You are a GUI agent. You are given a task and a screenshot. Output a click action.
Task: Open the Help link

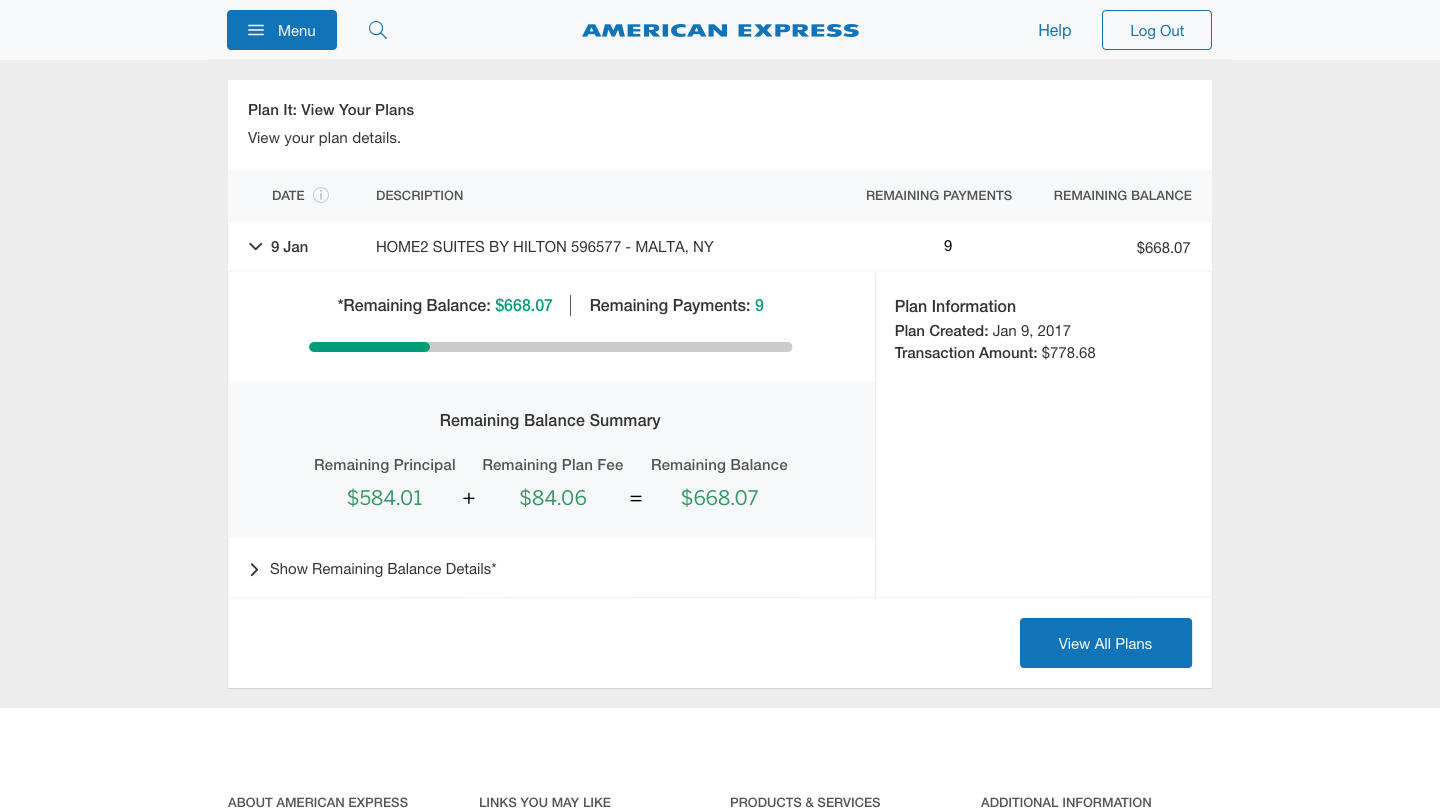[1054, 31]
